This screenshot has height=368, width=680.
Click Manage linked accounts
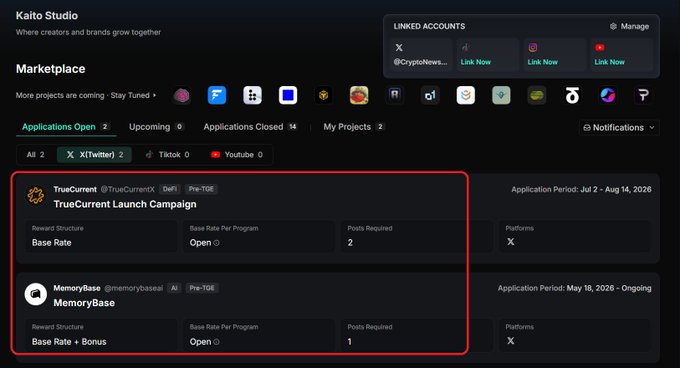click(x=629, y=26)
